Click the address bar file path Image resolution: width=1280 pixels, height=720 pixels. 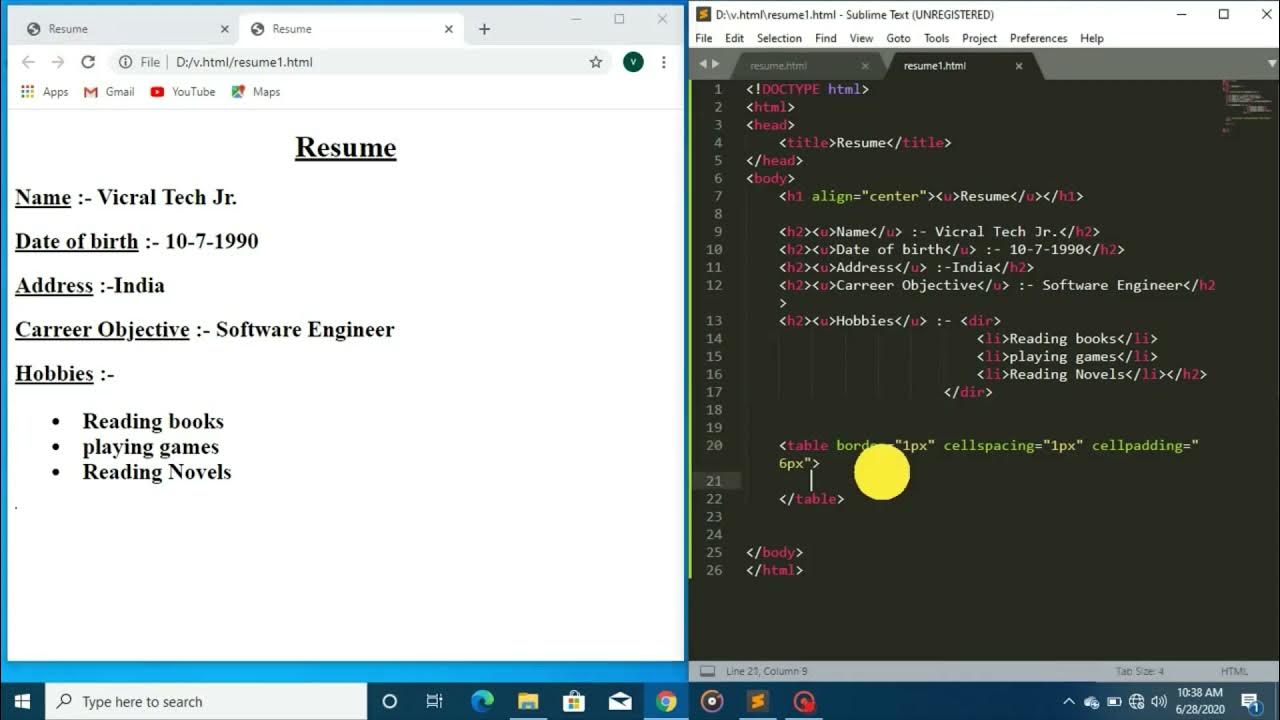pyautogui.click(x=244, y=62)
